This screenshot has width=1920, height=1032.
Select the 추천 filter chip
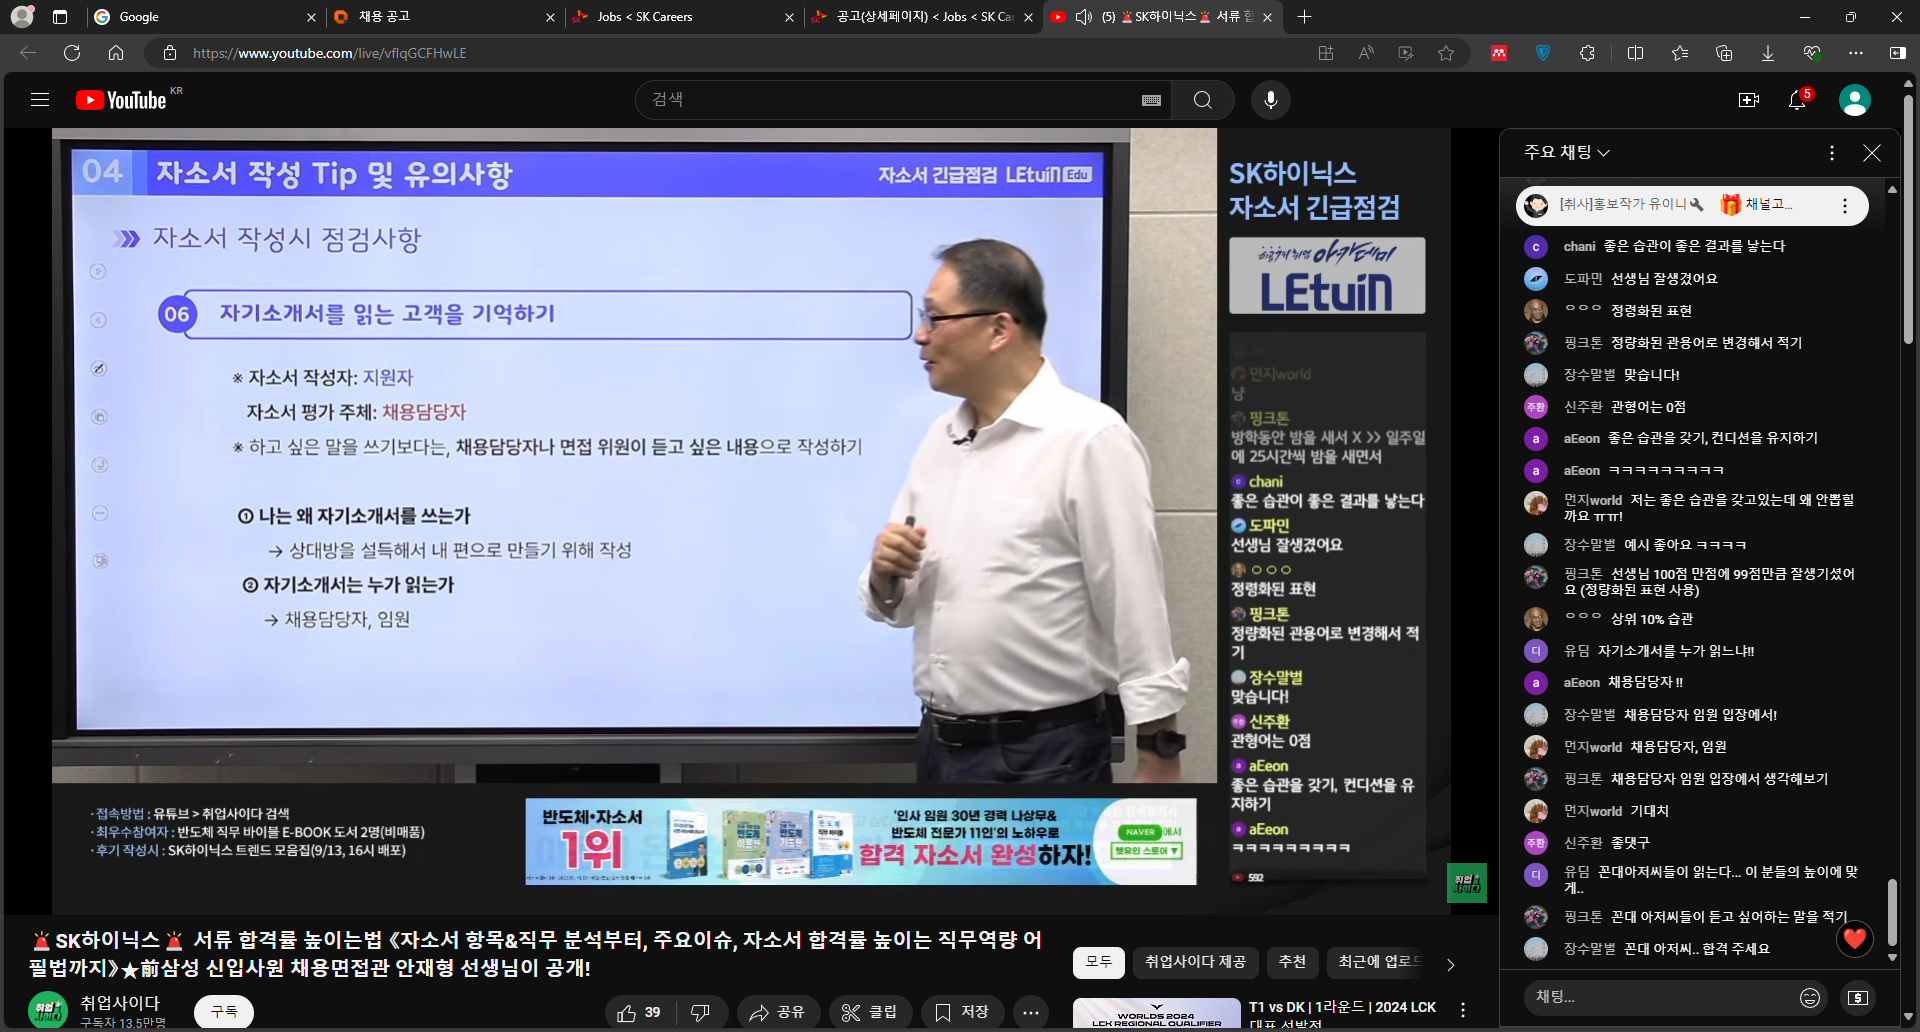(1292, 962)
